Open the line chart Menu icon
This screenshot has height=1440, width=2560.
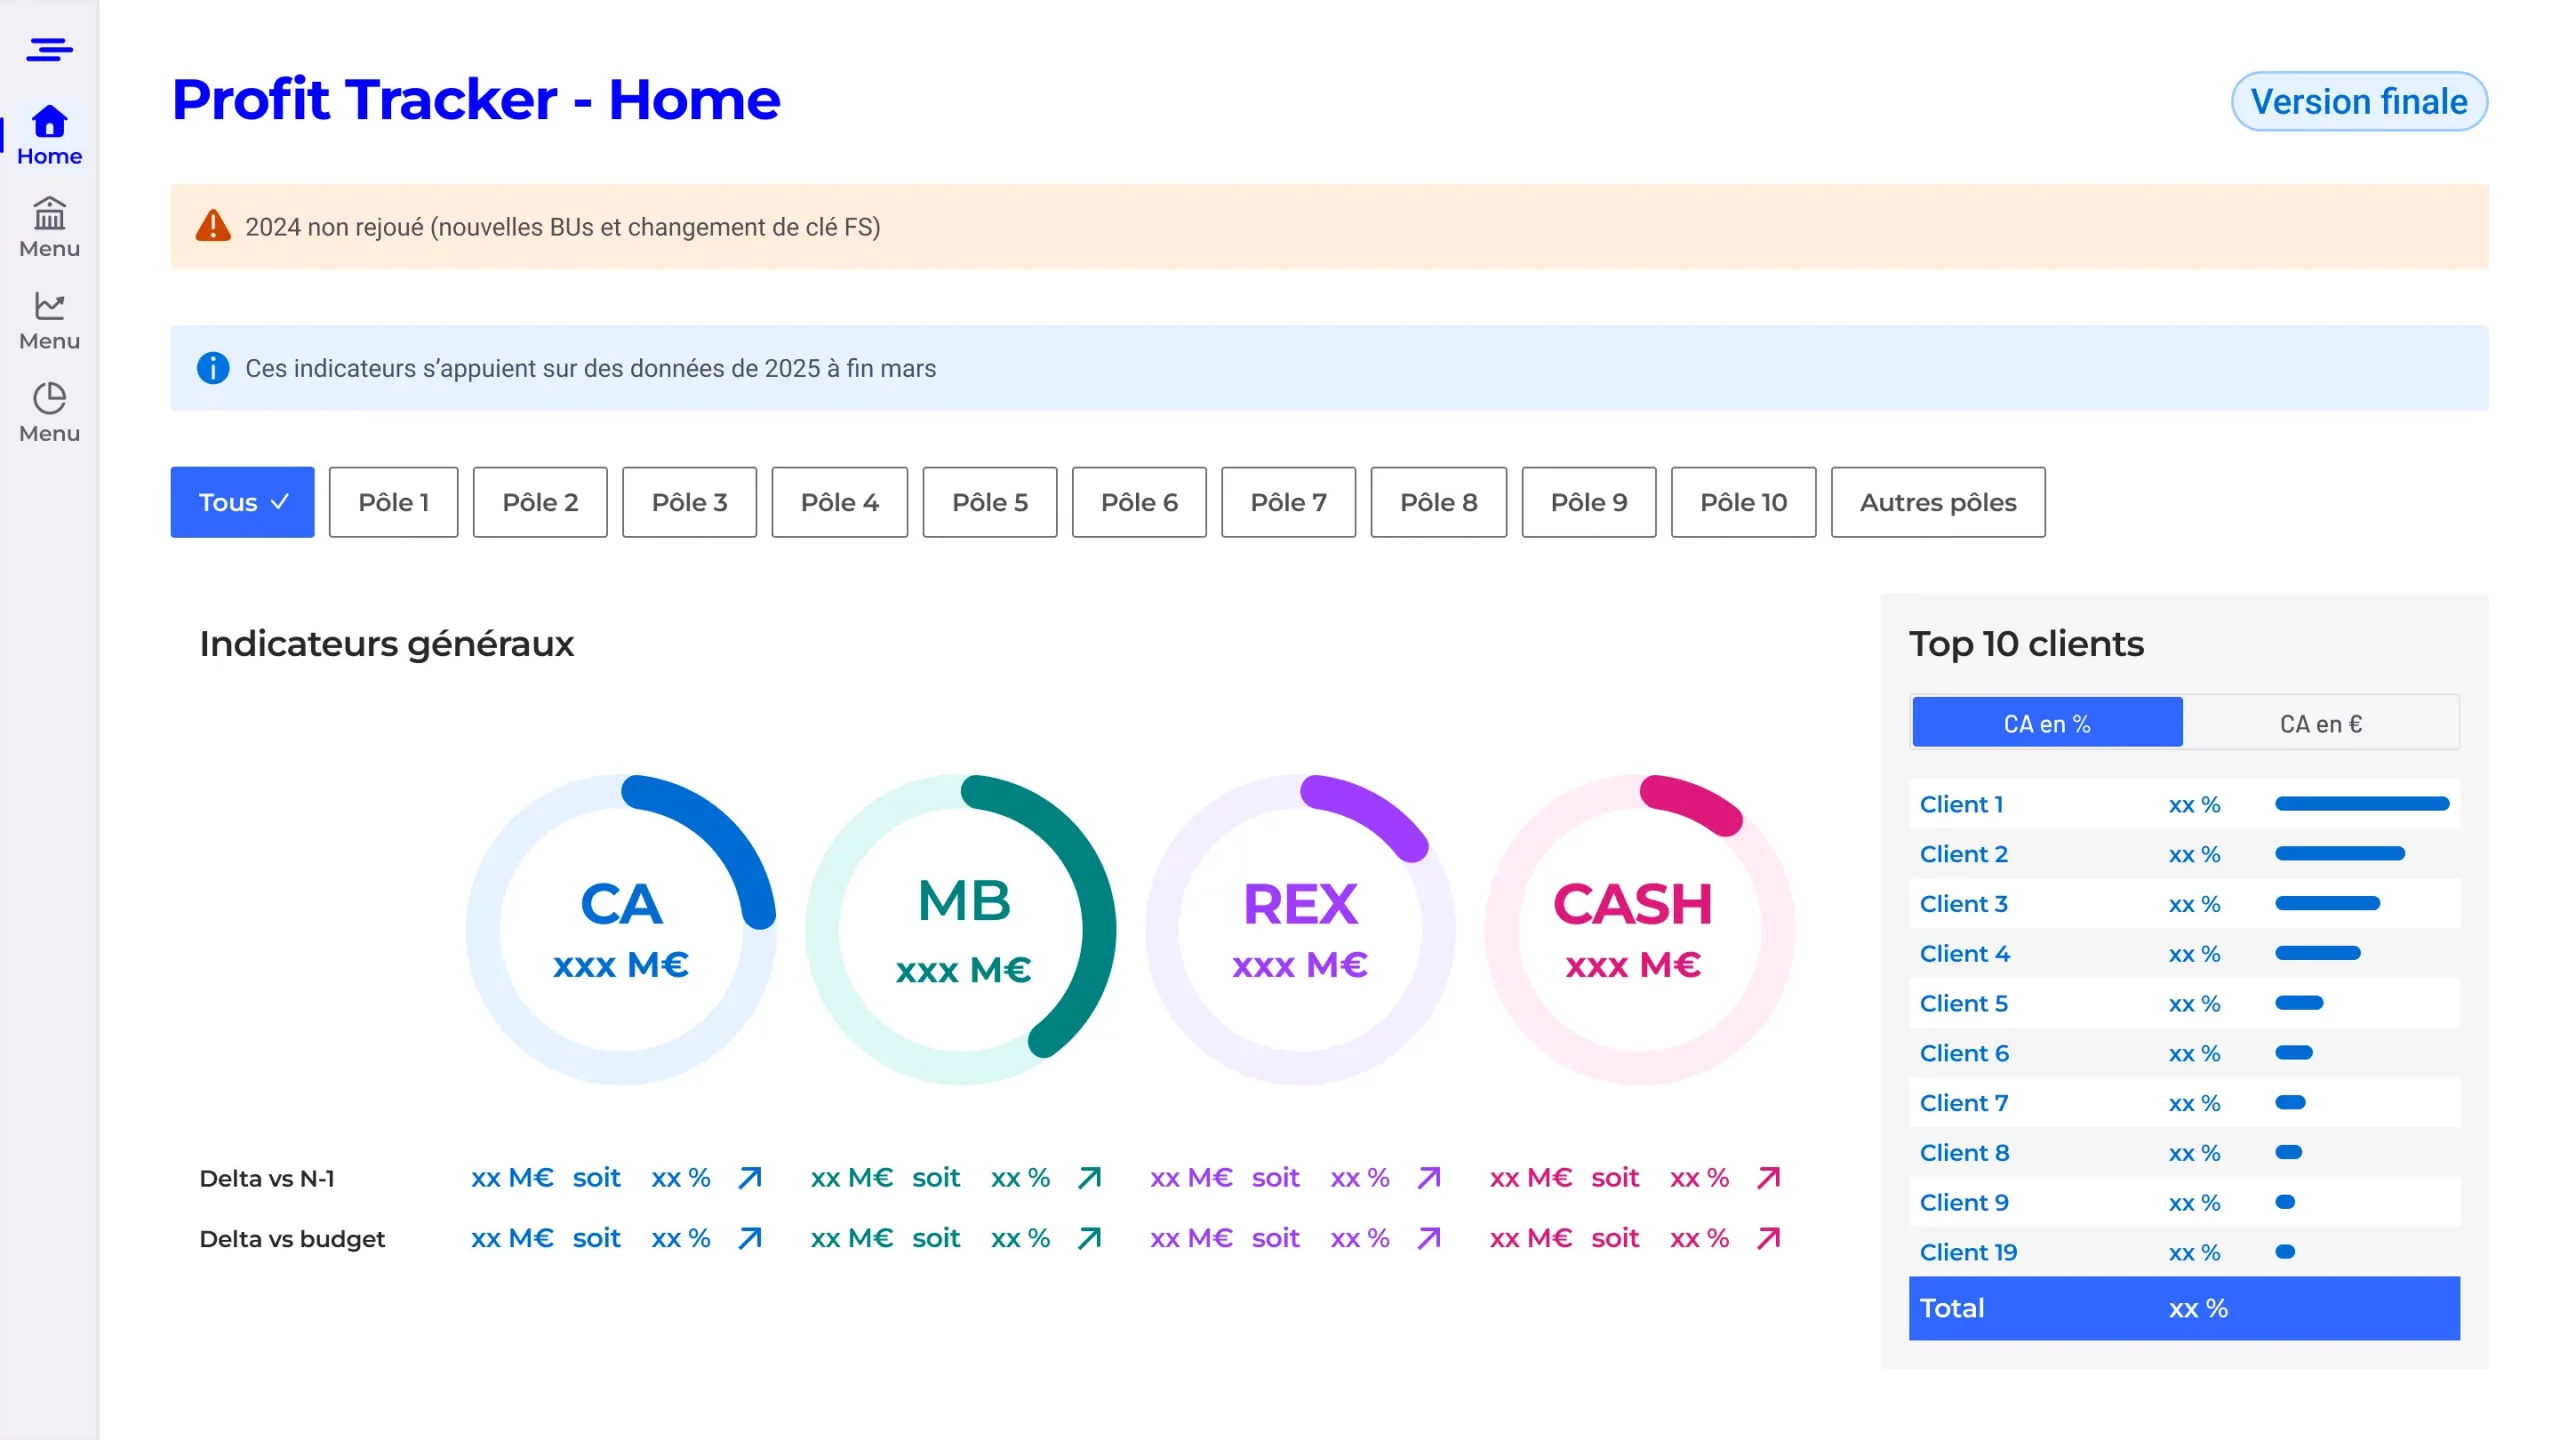click(49, 306)
